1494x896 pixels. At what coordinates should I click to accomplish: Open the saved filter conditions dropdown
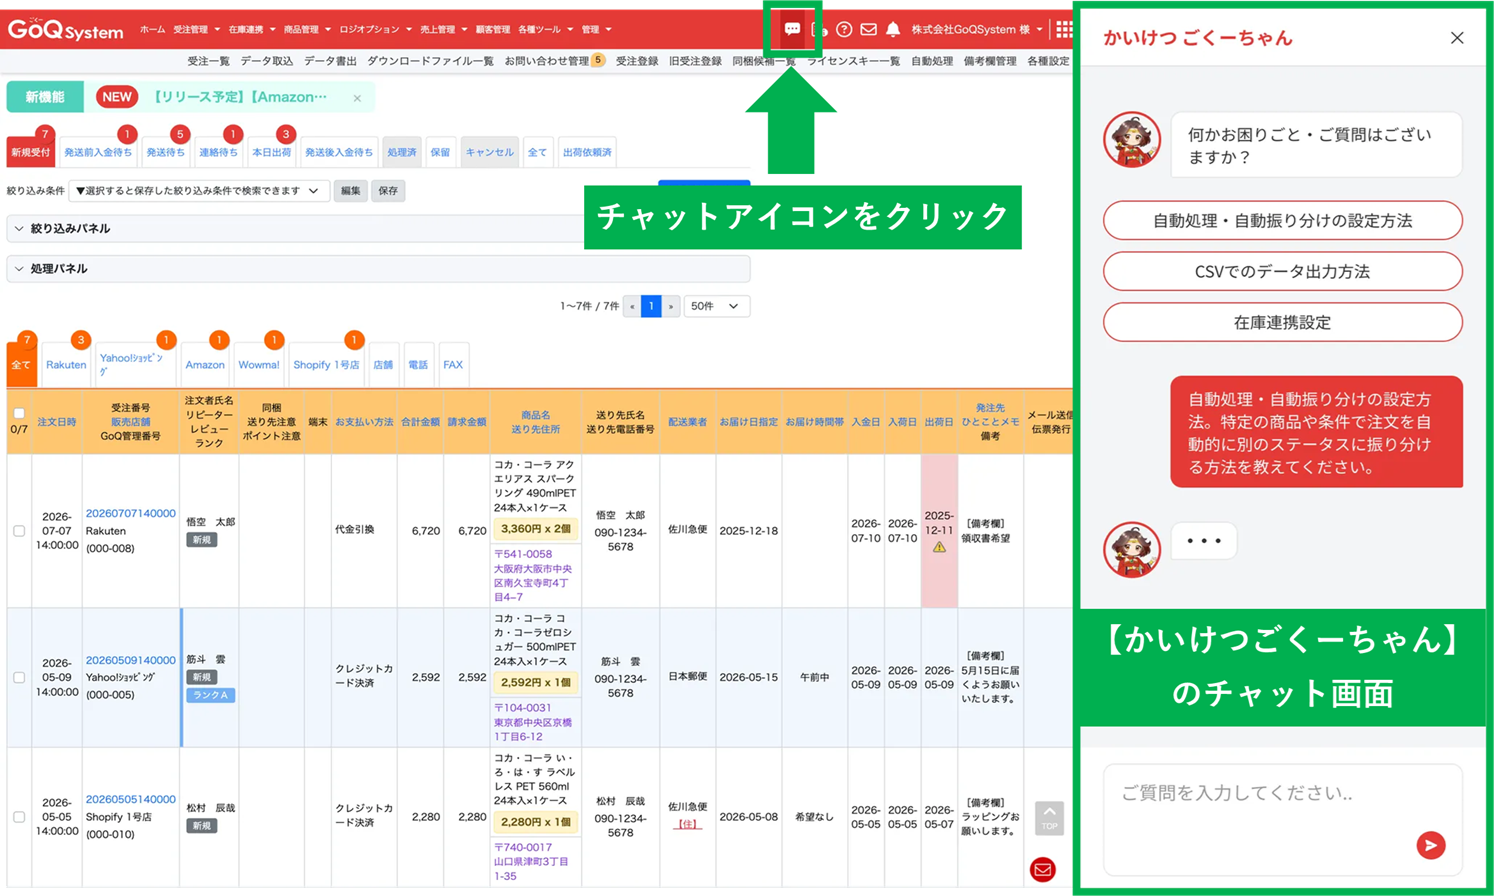(x=198, y=191)
